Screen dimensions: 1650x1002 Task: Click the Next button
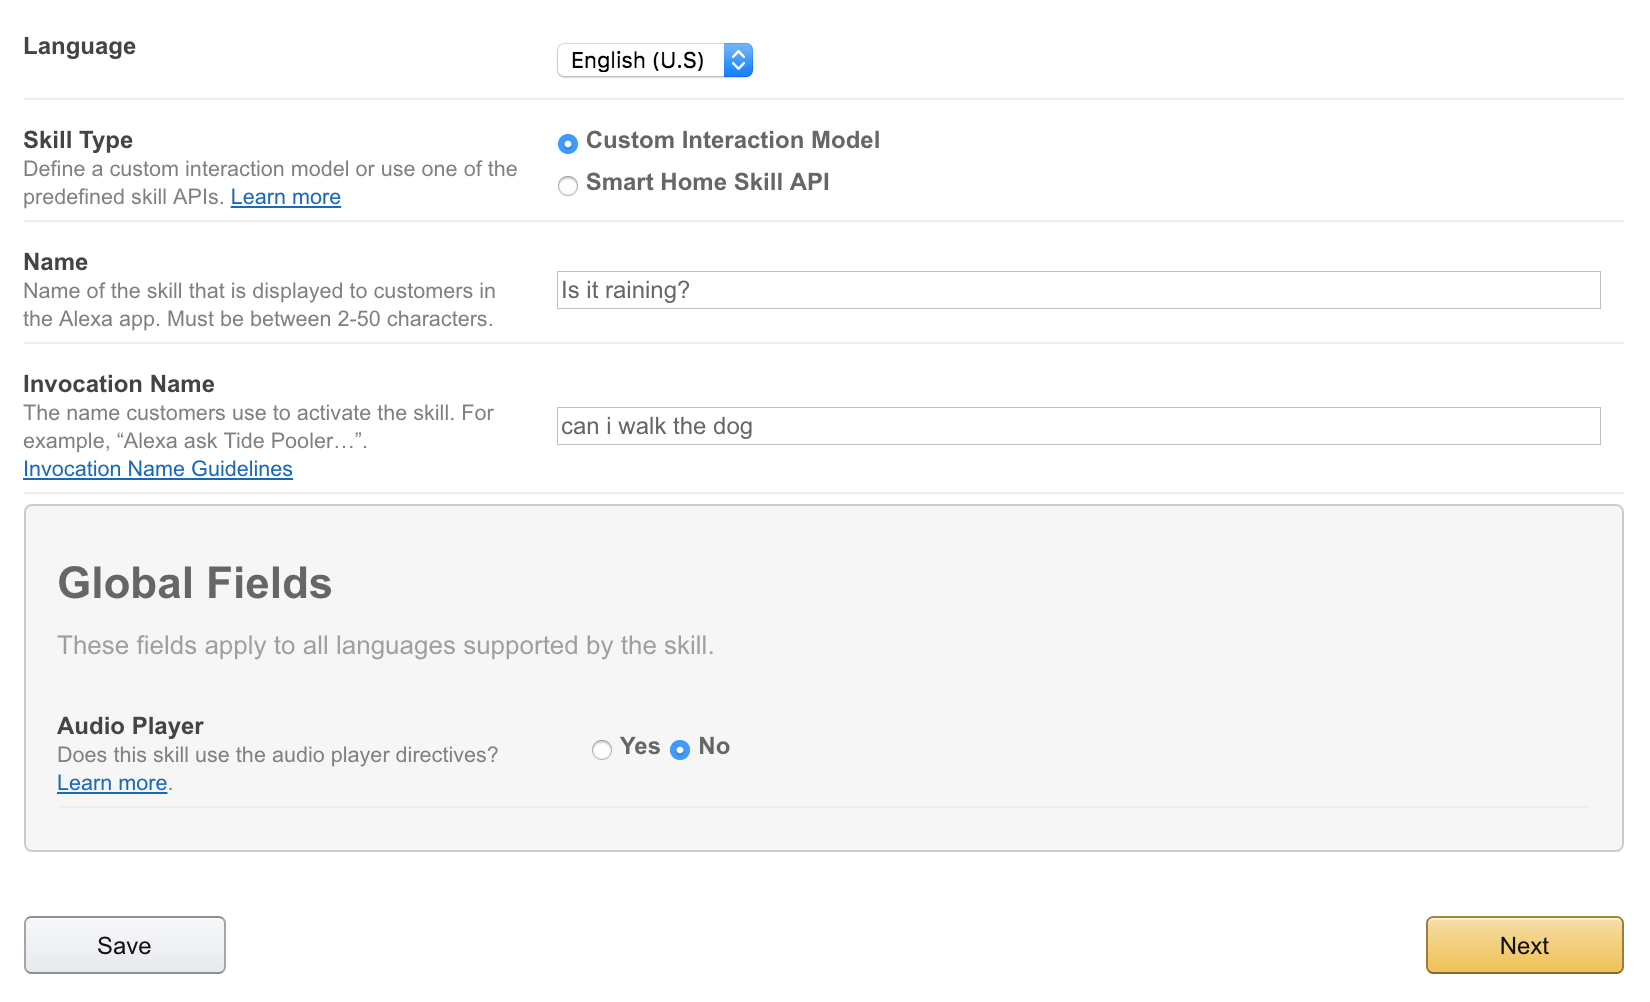(x=1525, y=945)
